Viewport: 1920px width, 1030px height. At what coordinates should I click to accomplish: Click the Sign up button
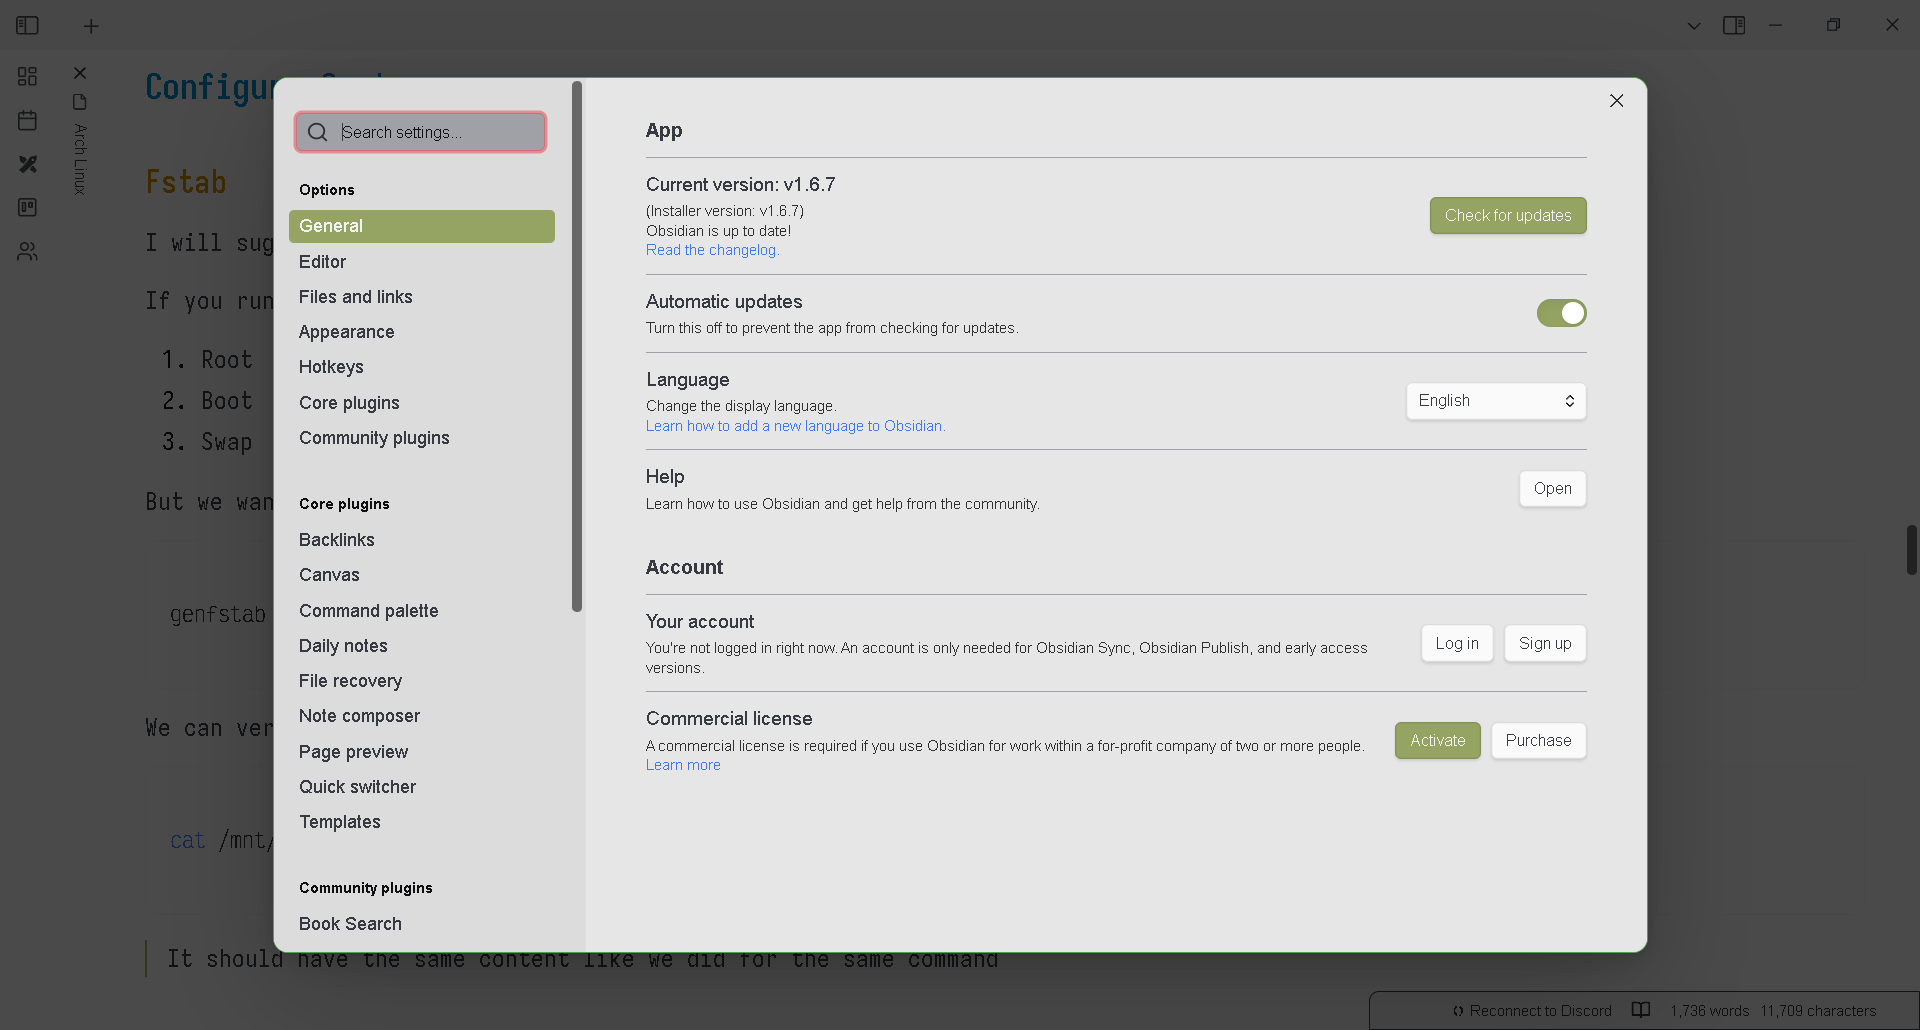[1545, 644]
